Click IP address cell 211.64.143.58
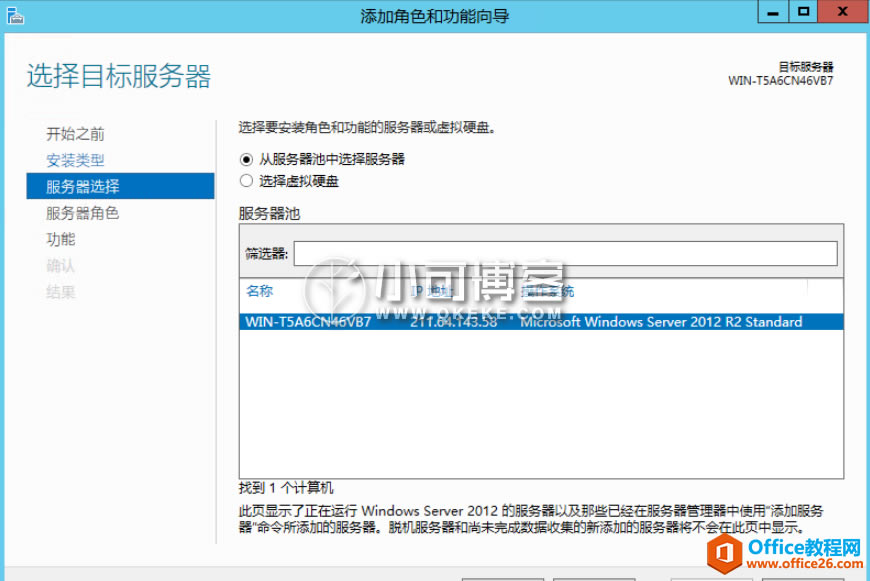This screenshot has height=581, width=870. click(x=453, y=322)
